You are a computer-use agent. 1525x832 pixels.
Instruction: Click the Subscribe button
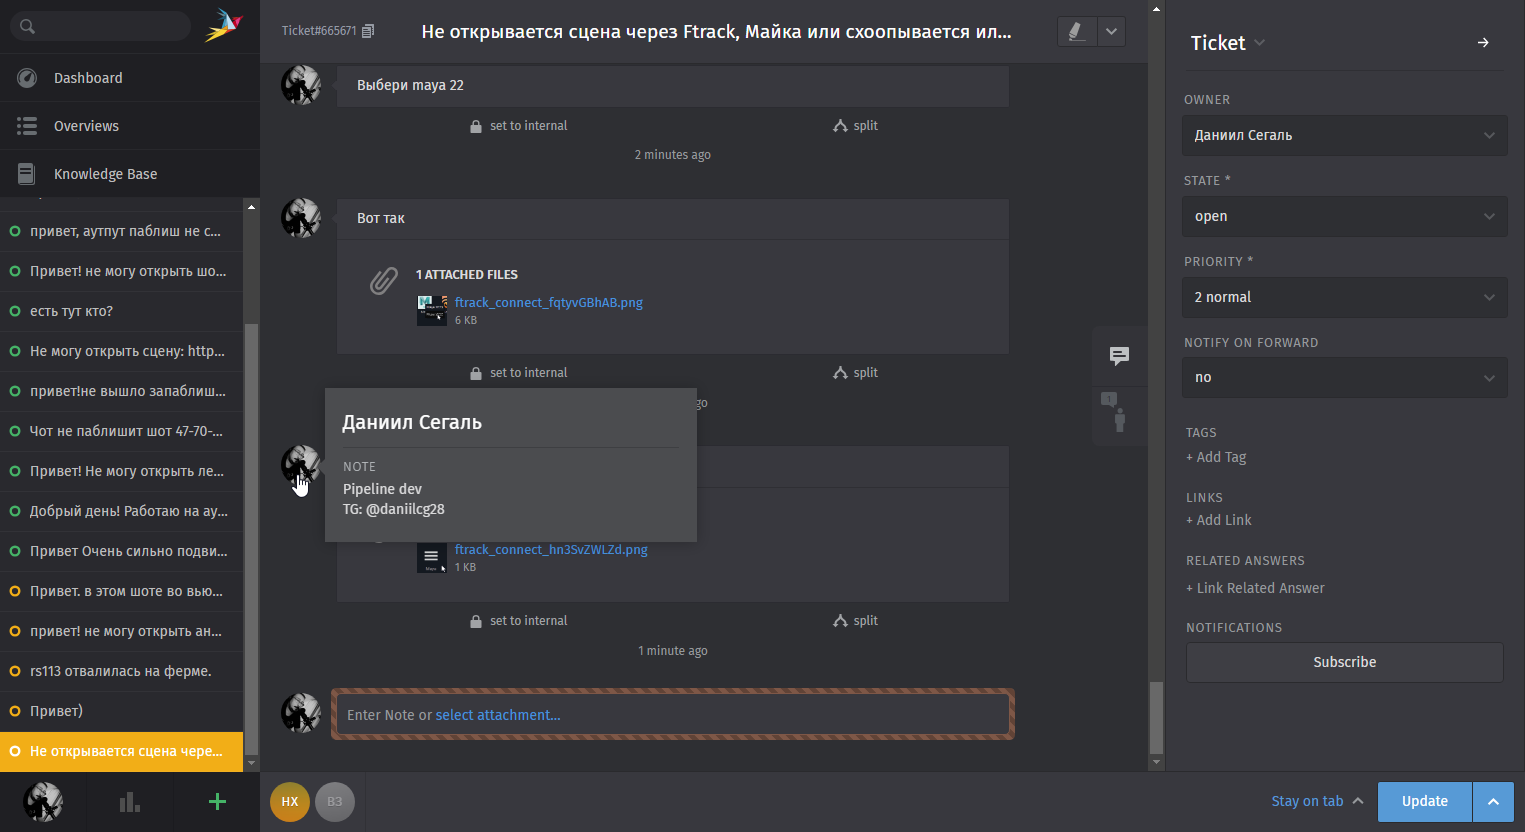point(1344,662)
